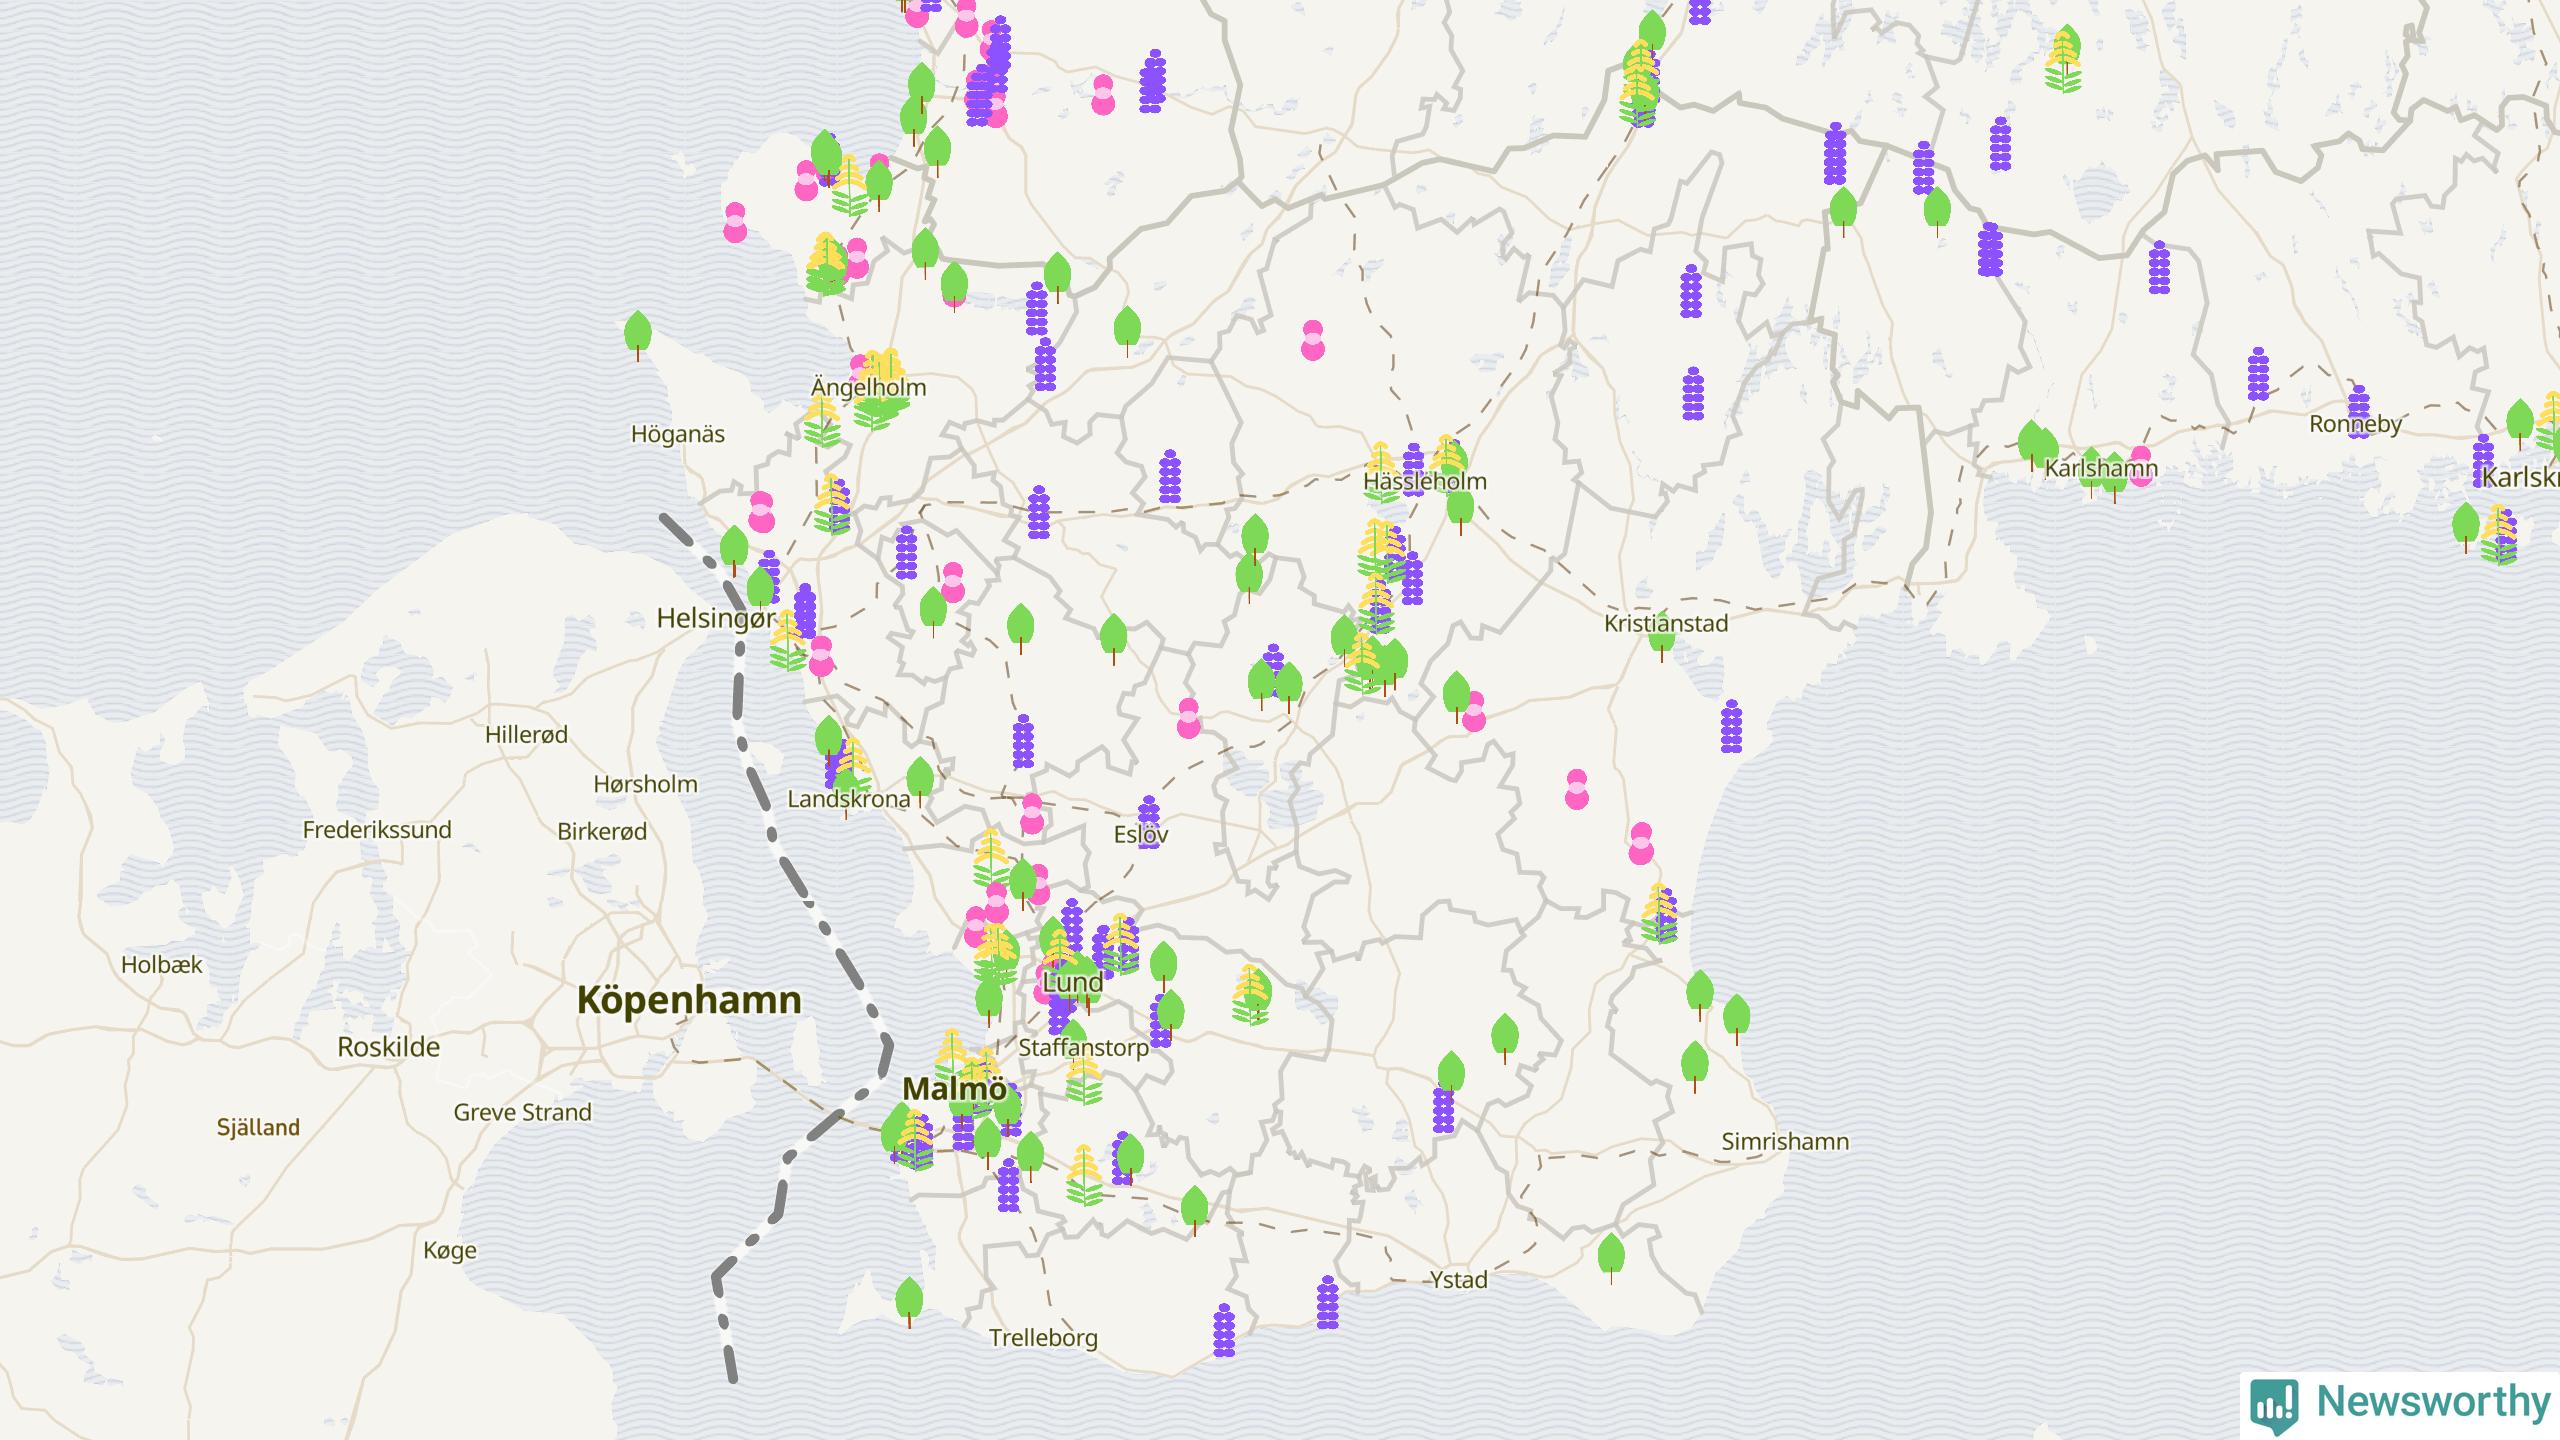Click the Hillerød label
This screenshot has width=2560, height=1440.
(526, 734)
